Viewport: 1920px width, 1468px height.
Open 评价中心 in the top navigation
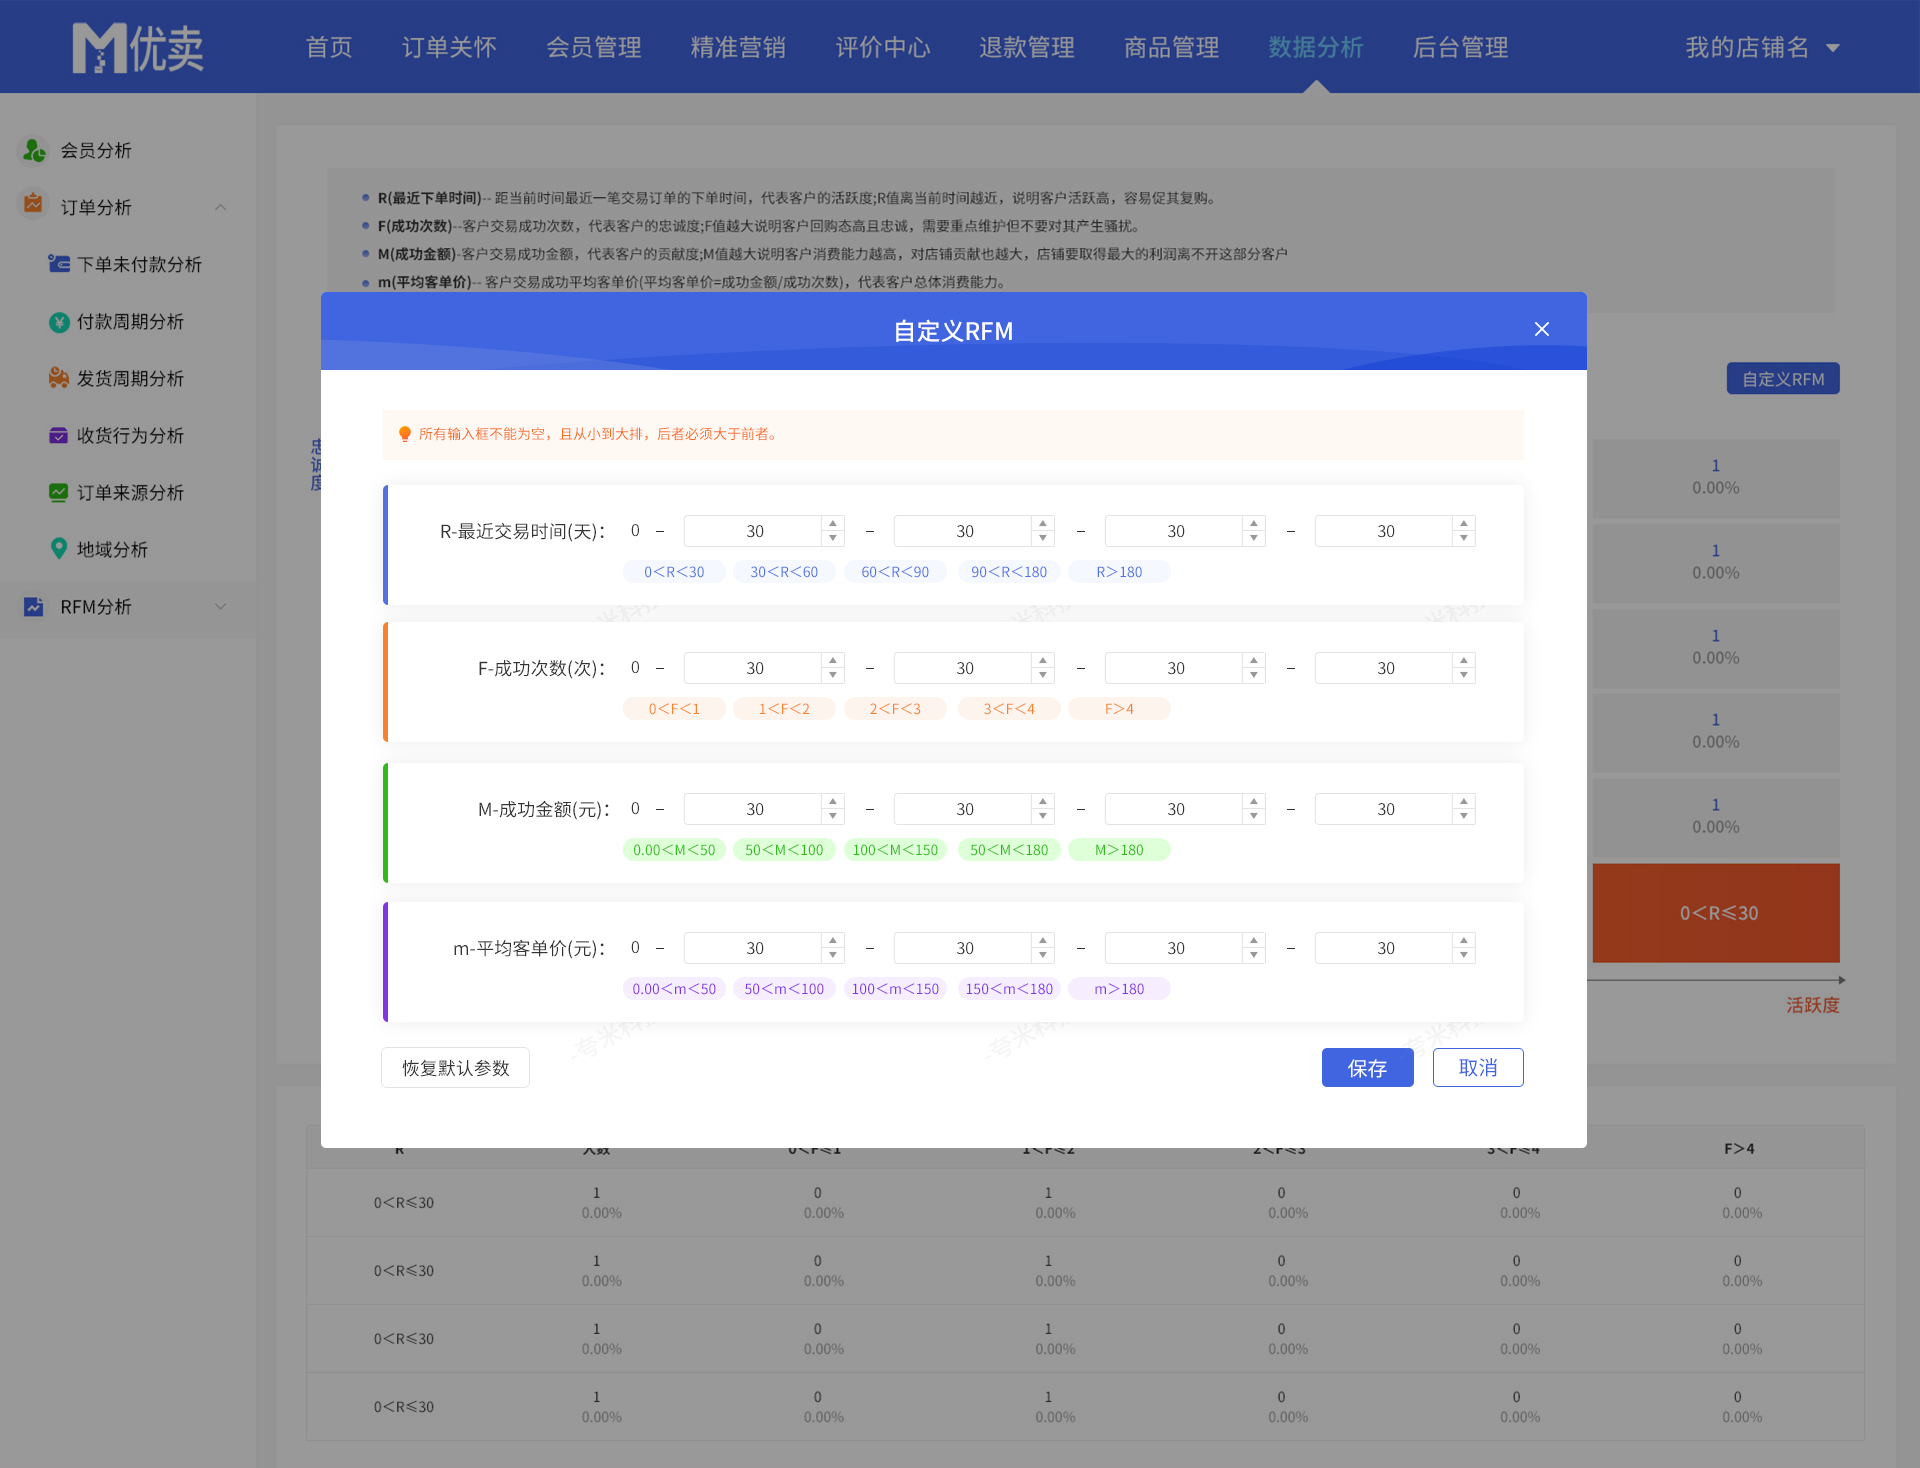pos(883,47)
